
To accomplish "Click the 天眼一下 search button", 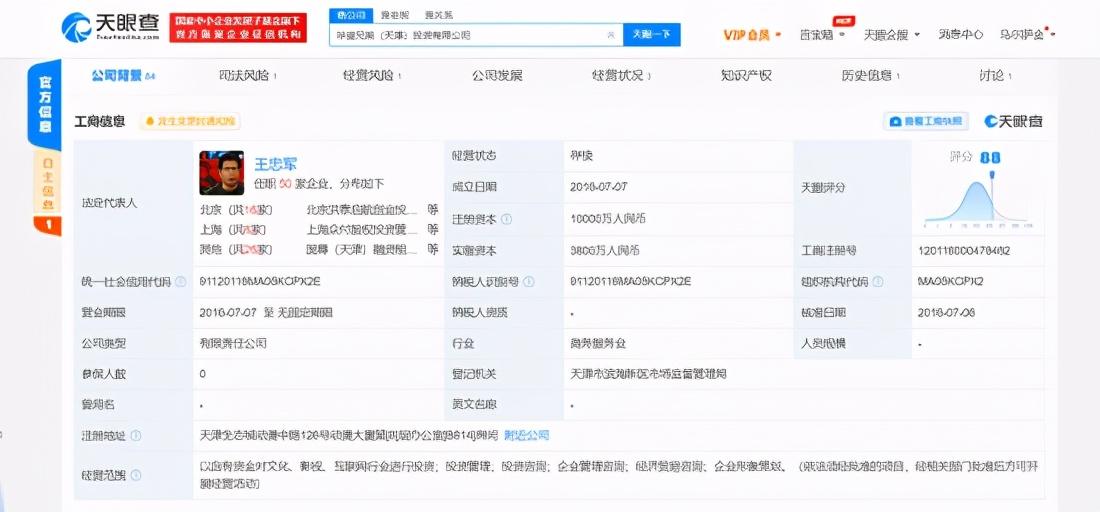I will click(x=652, y=34).
